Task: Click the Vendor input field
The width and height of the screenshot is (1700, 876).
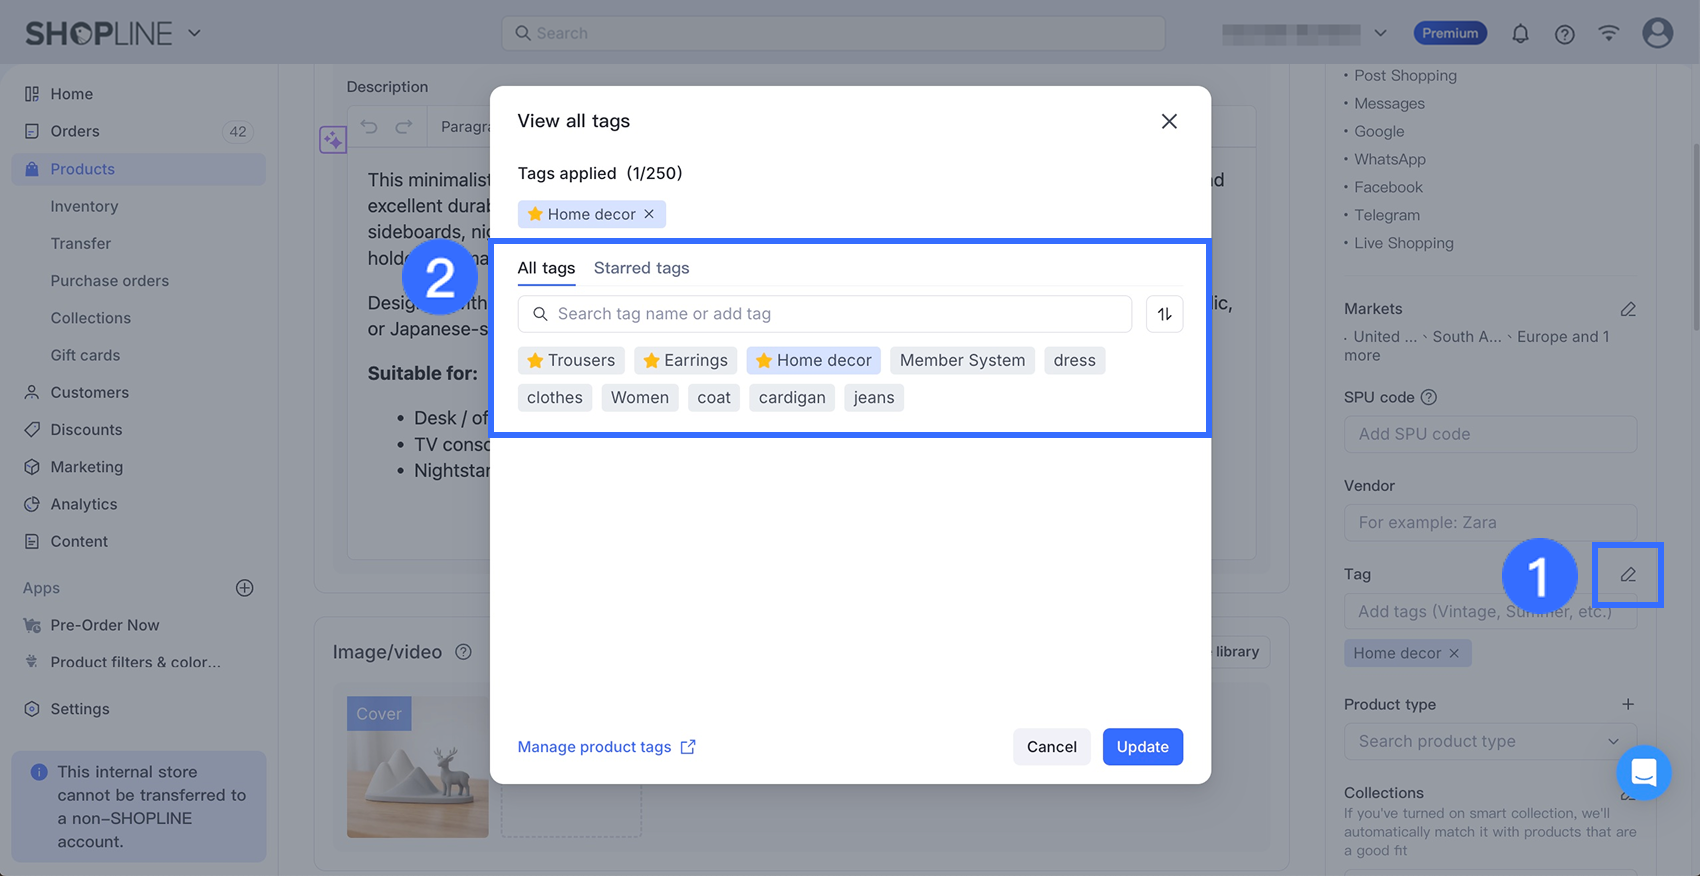Action: coord(1490,522)
